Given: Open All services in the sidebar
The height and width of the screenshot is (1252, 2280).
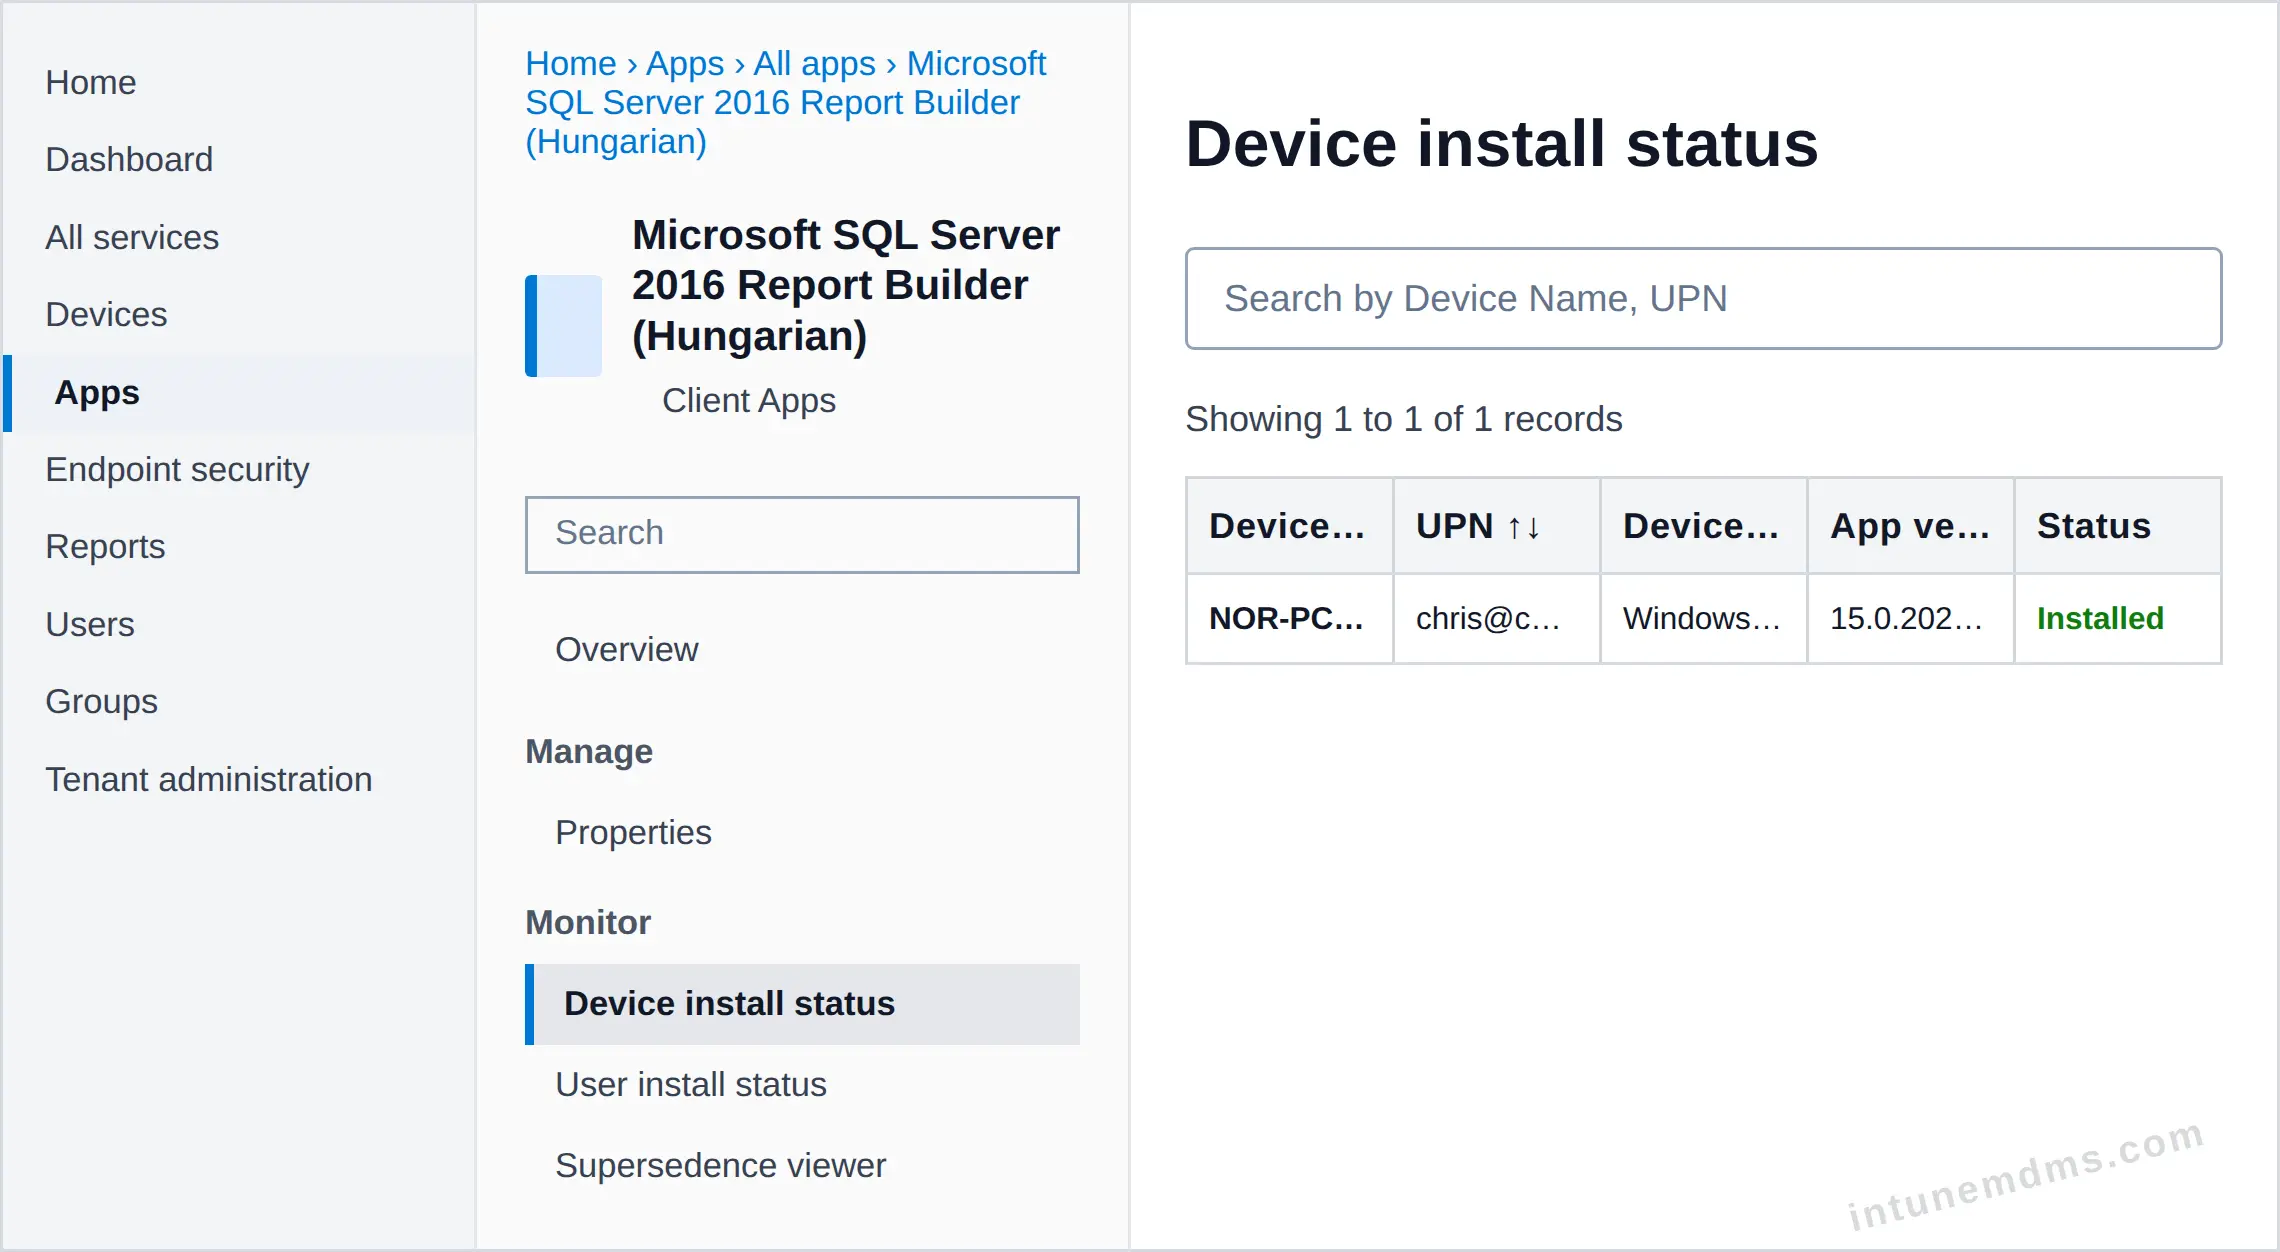Looking at the screenshot, I should tap(132, 237).
